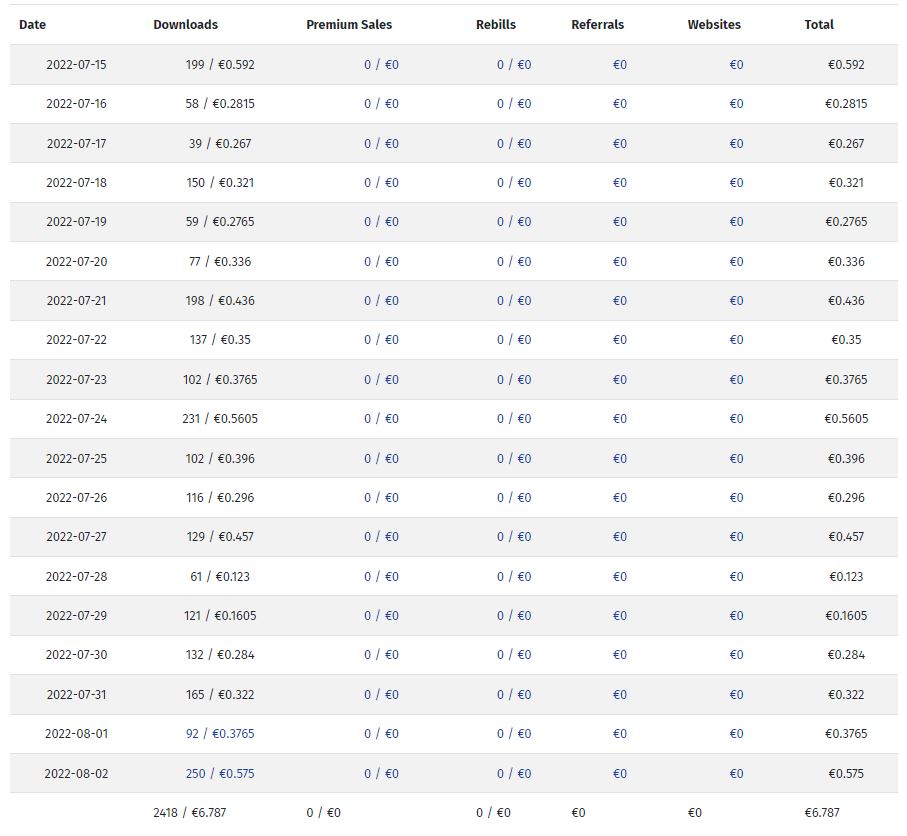This screenshot has height=836, width=907.
Task: Select the Rebills column header
Action: [496, 25]
